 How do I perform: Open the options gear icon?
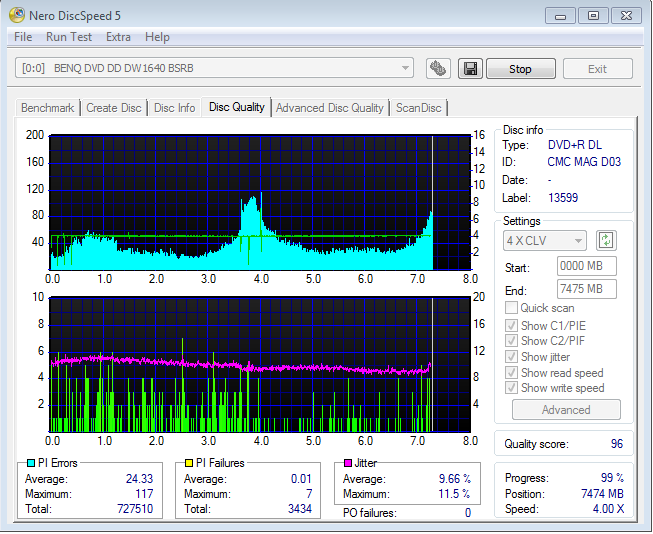point(438,68)
